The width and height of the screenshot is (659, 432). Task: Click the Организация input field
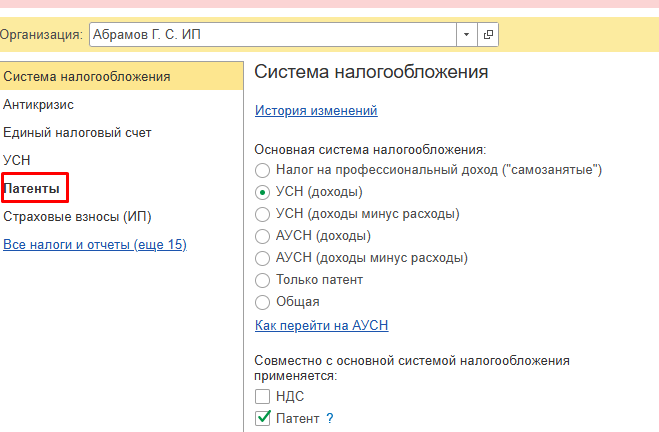(x=273, y=34)
